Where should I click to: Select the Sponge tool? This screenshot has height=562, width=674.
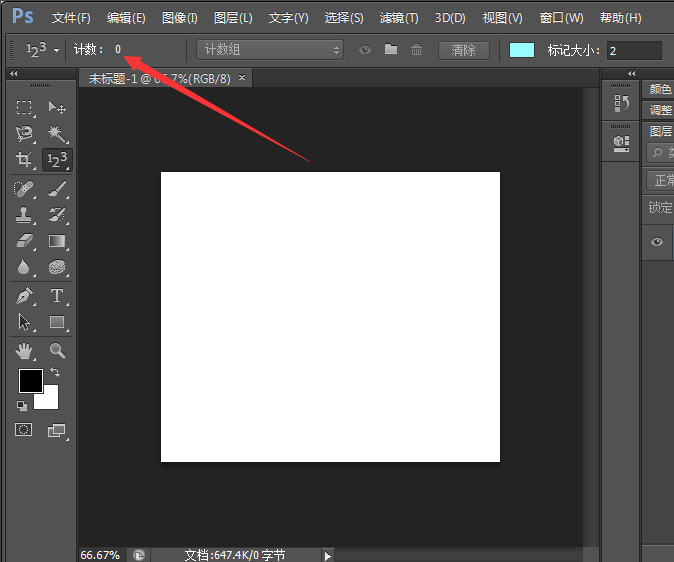click(x=57, y=267)
